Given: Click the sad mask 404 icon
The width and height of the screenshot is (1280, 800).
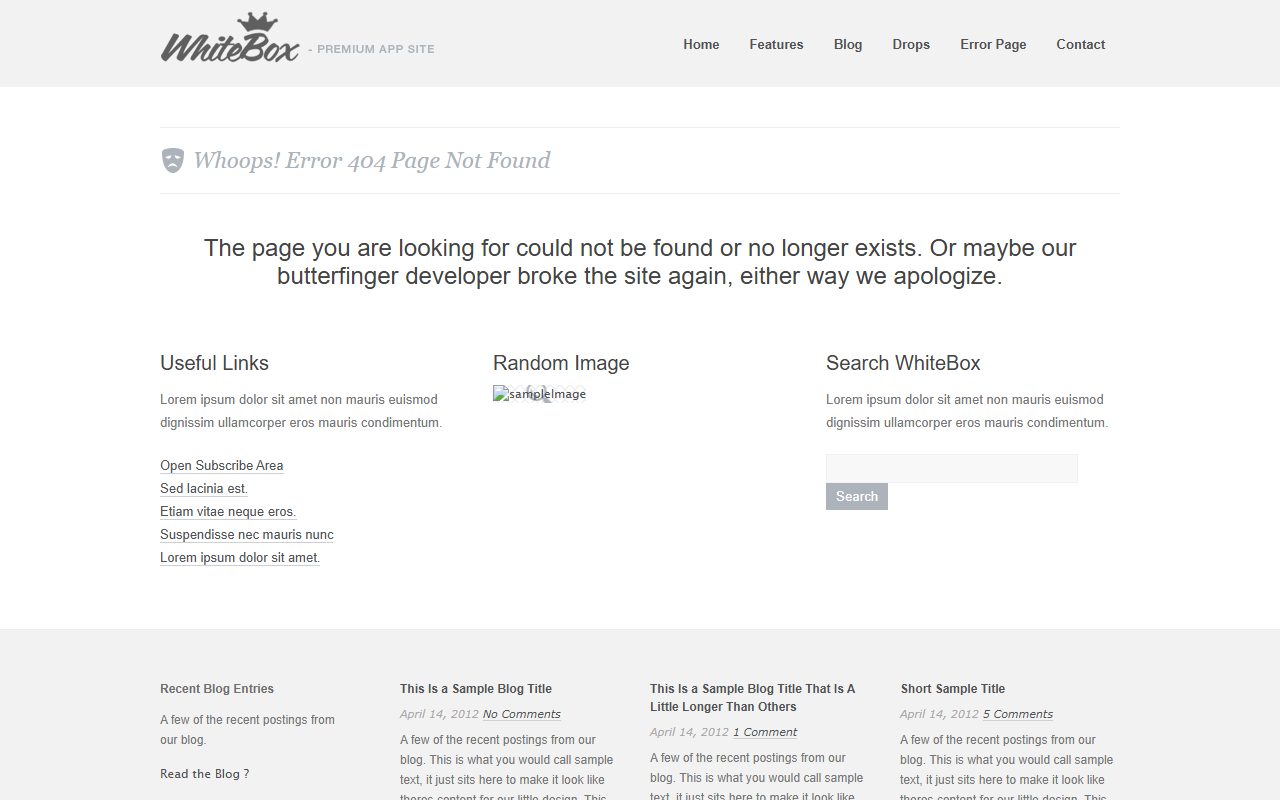Looking at the screenshot, I should tap(173, 160).
